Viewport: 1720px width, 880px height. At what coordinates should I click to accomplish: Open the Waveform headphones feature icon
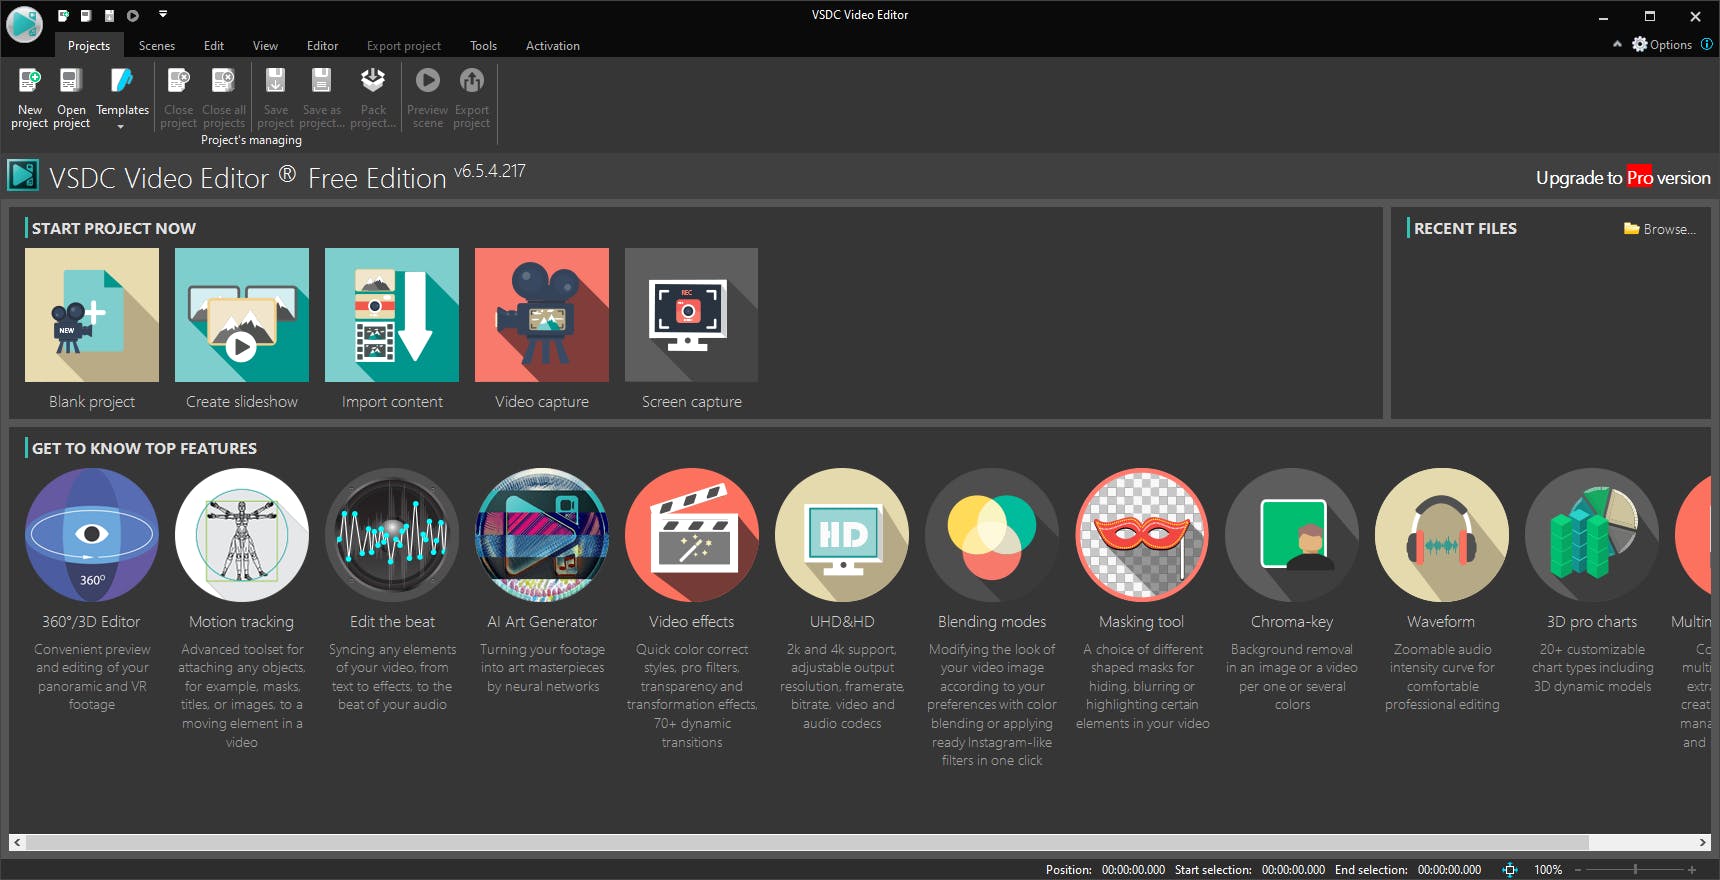click(x=1442, y=535)
